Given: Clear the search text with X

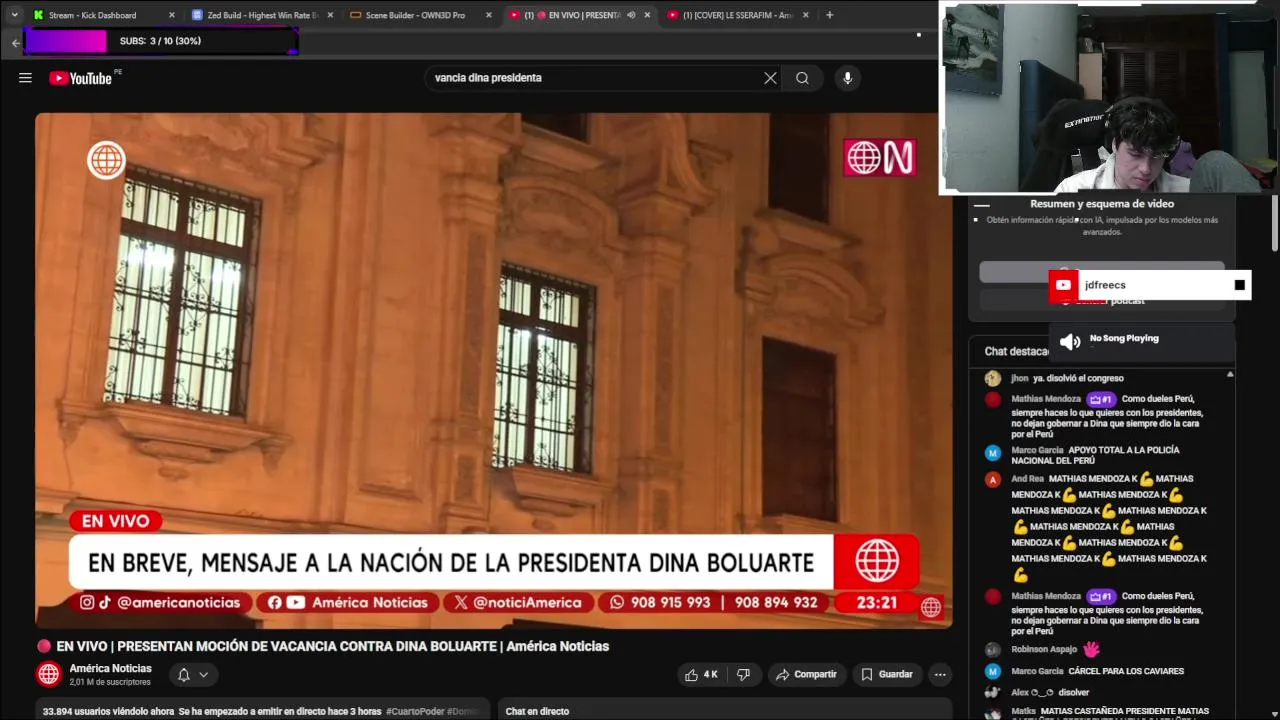Looking at the screenshot, I should click(x=770, y=78).
